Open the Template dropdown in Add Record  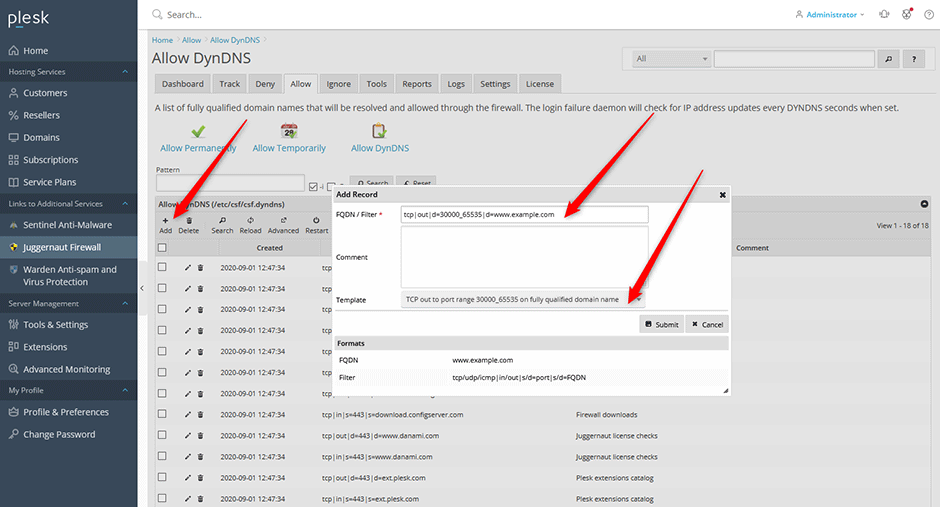click(523, 299)
